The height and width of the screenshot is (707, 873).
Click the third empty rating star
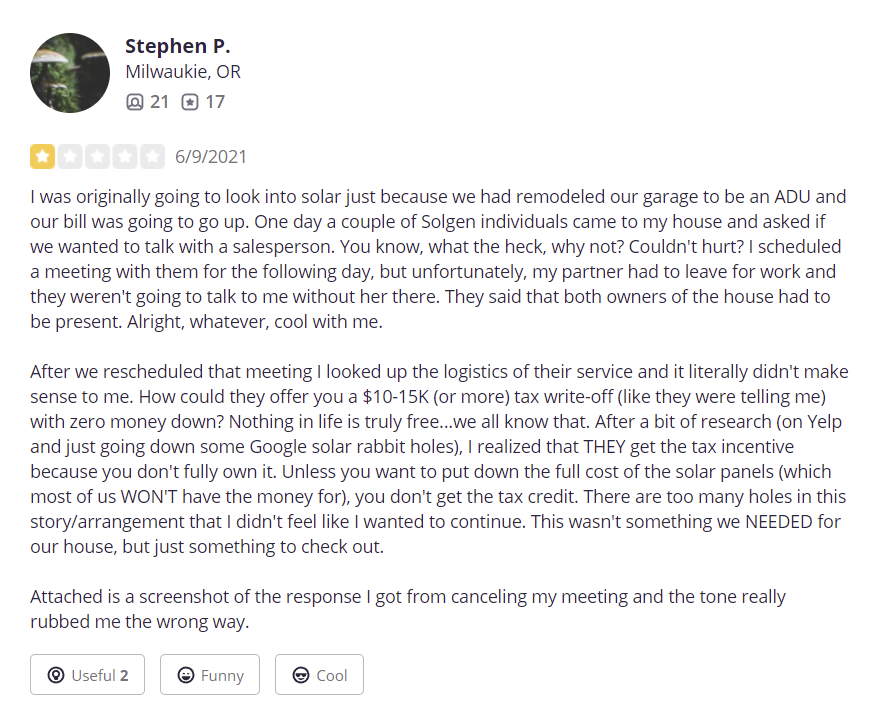(97, 156)
